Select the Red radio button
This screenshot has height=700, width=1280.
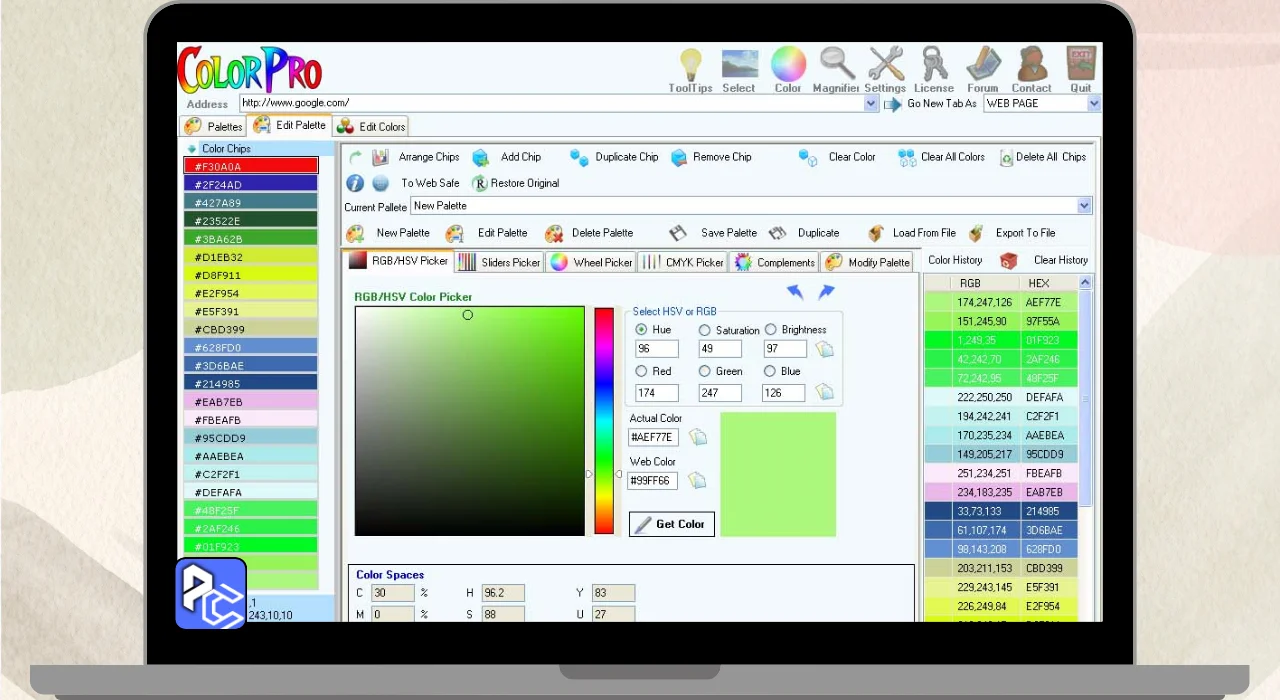pyautogui.click(x=641, y=371)
